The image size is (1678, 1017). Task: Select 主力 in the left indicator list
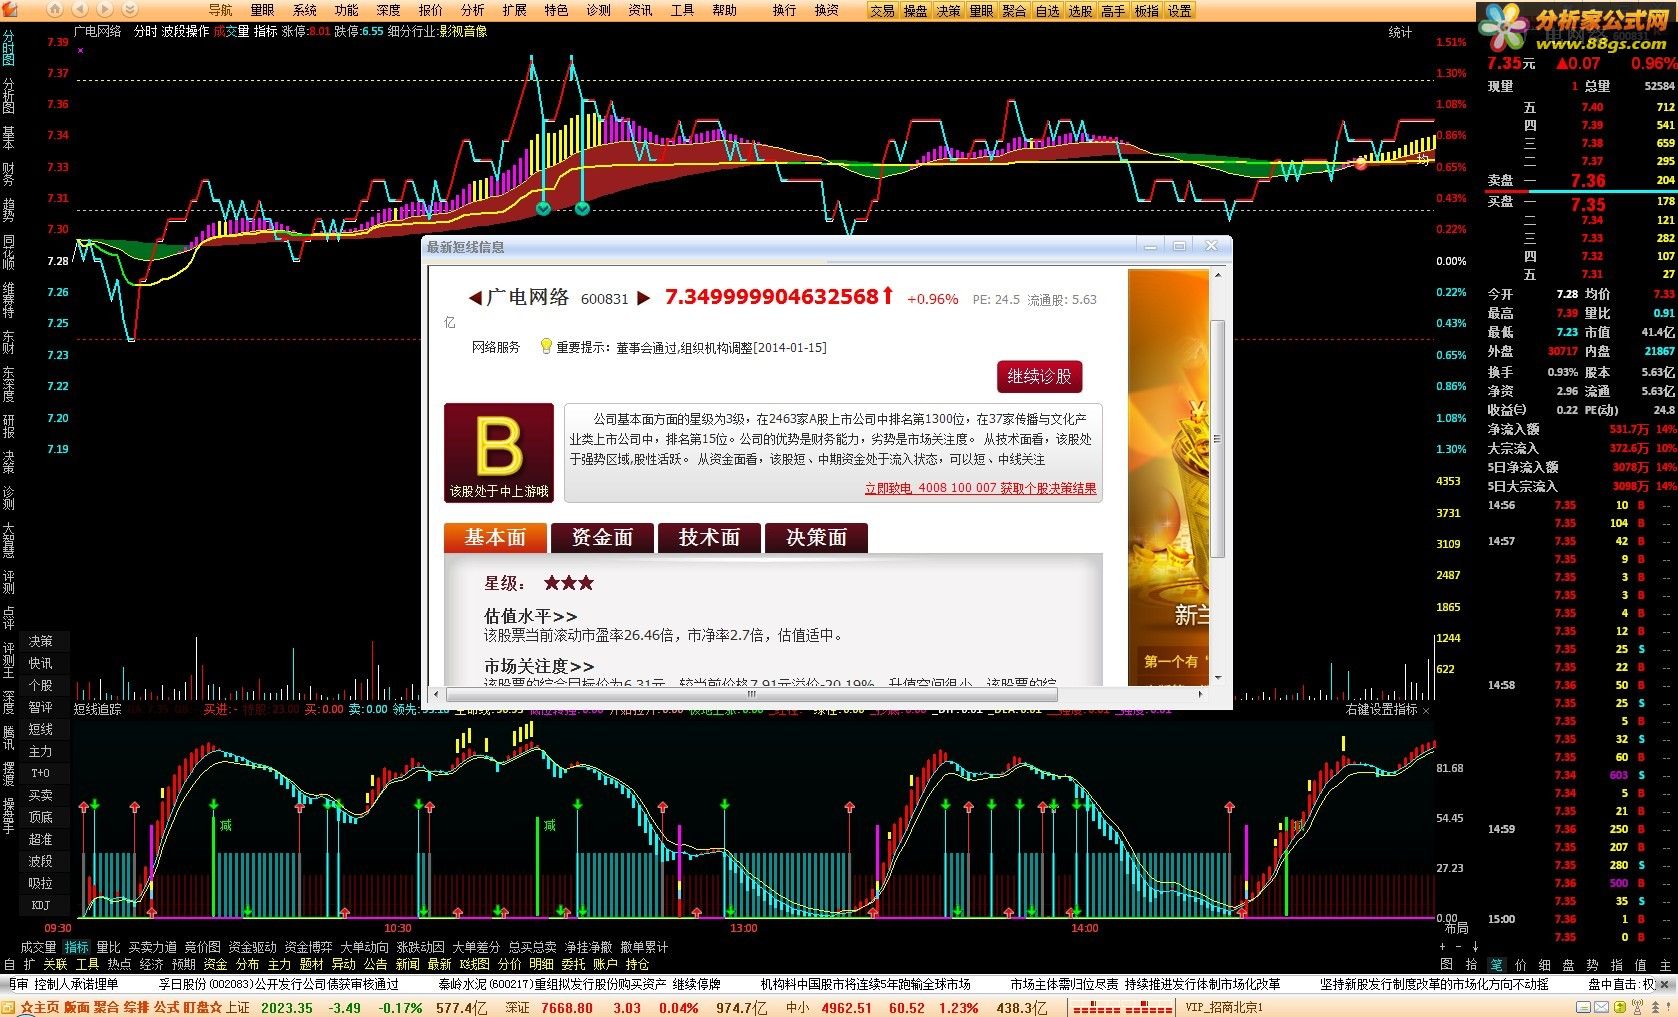[x=40, y=751]
